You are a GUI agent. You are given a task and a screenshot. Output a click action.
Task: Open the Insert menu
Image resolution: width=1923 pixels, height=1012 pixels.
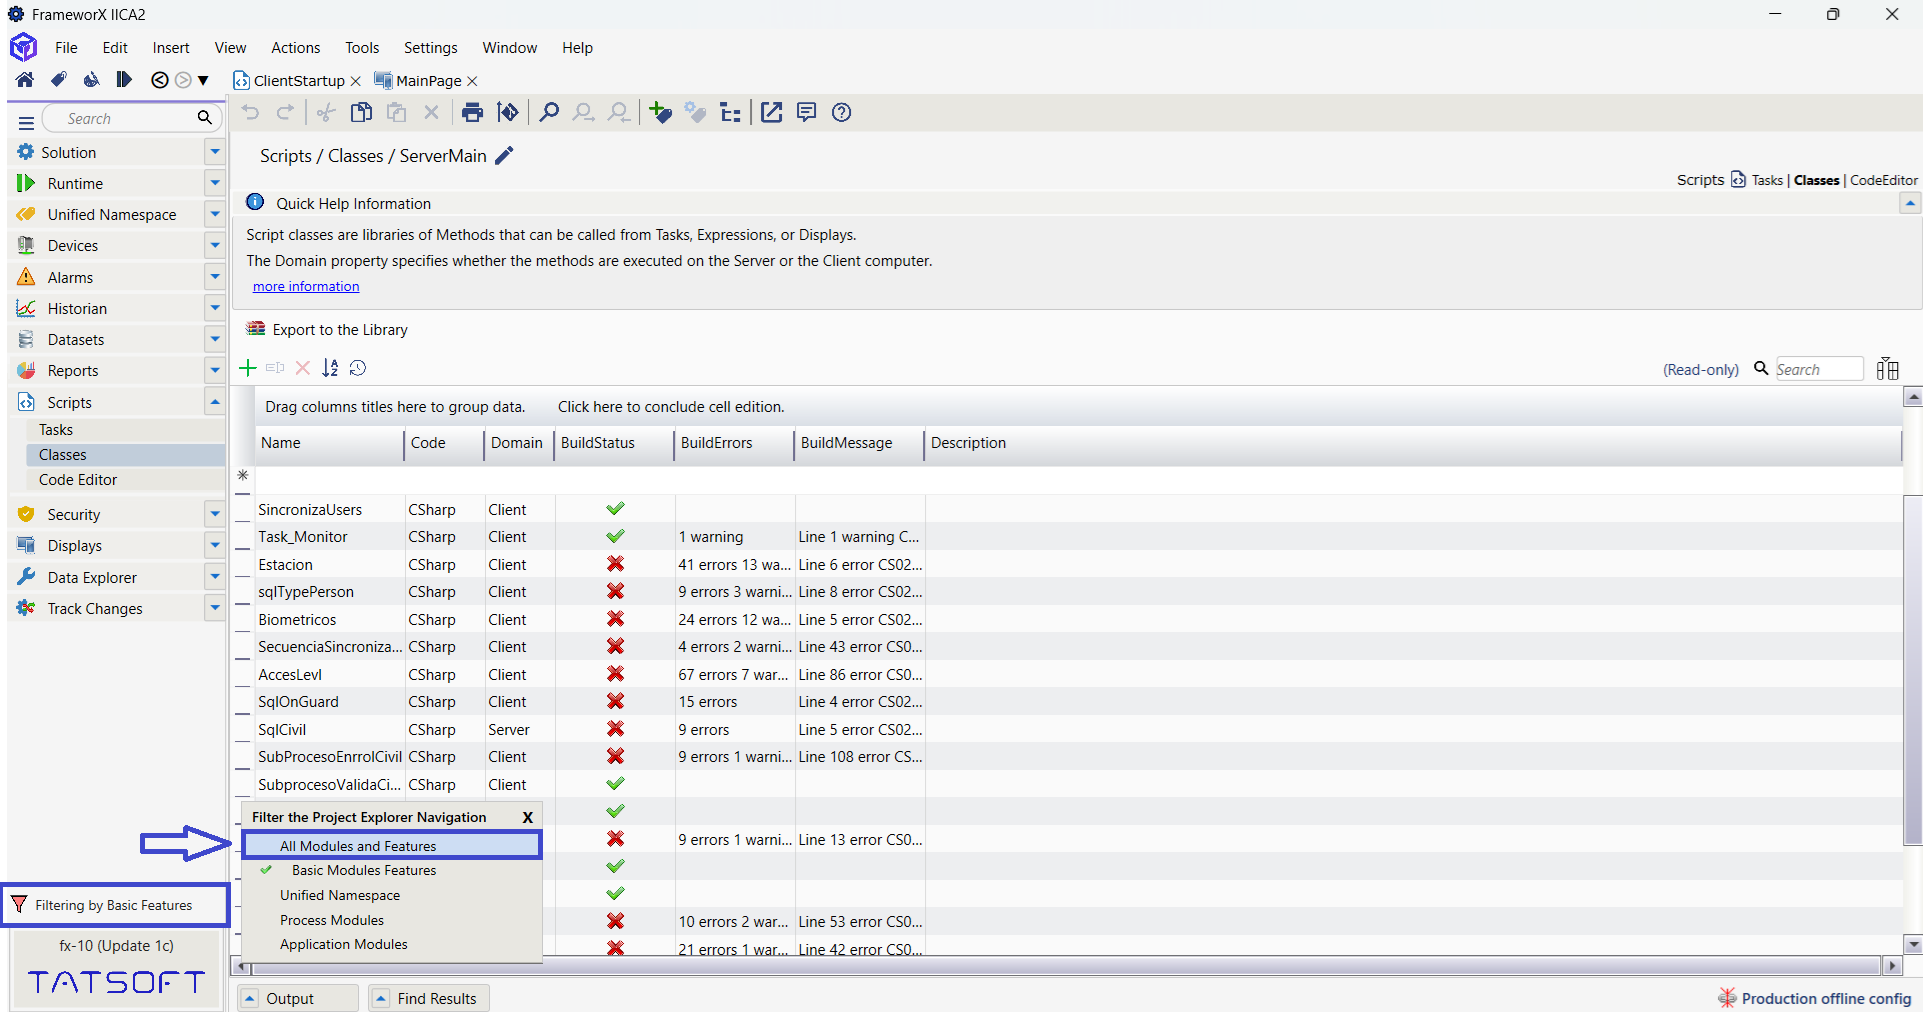(x=171, y=47)
